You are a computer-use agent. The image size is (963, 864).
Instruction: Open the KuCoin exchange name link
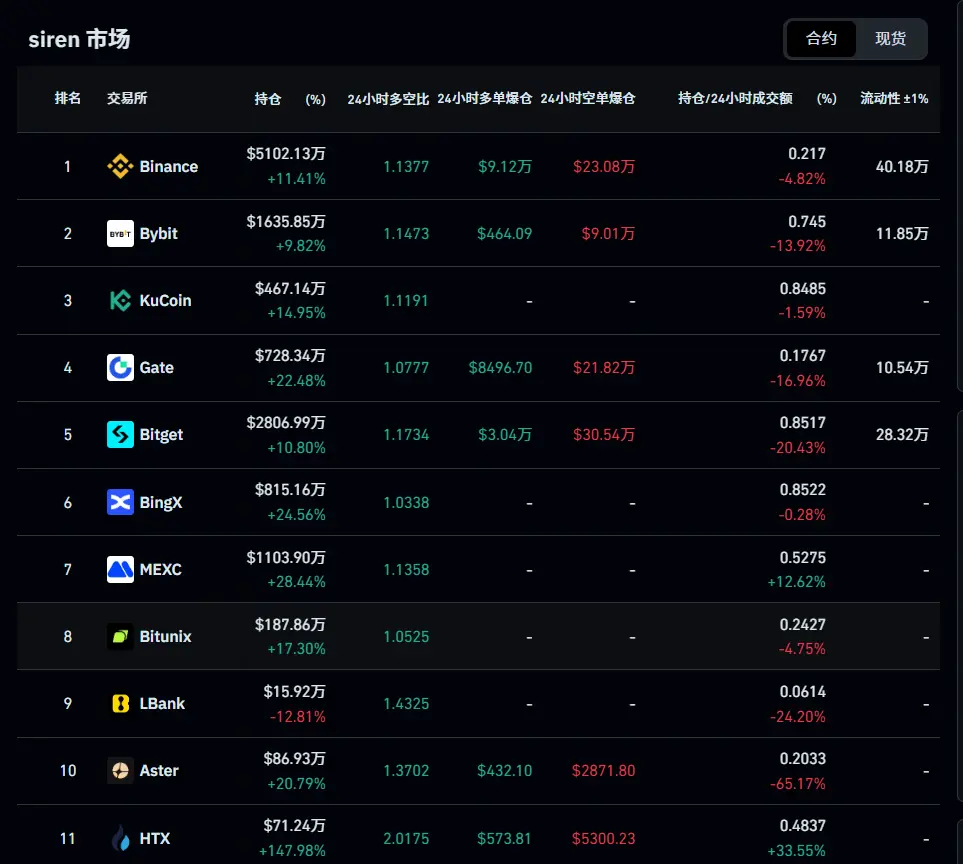(x=165, y=300)
